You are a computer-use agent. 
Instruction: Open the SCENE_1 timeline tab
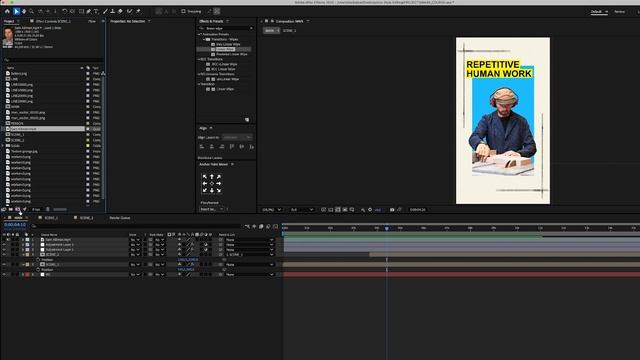51,218
